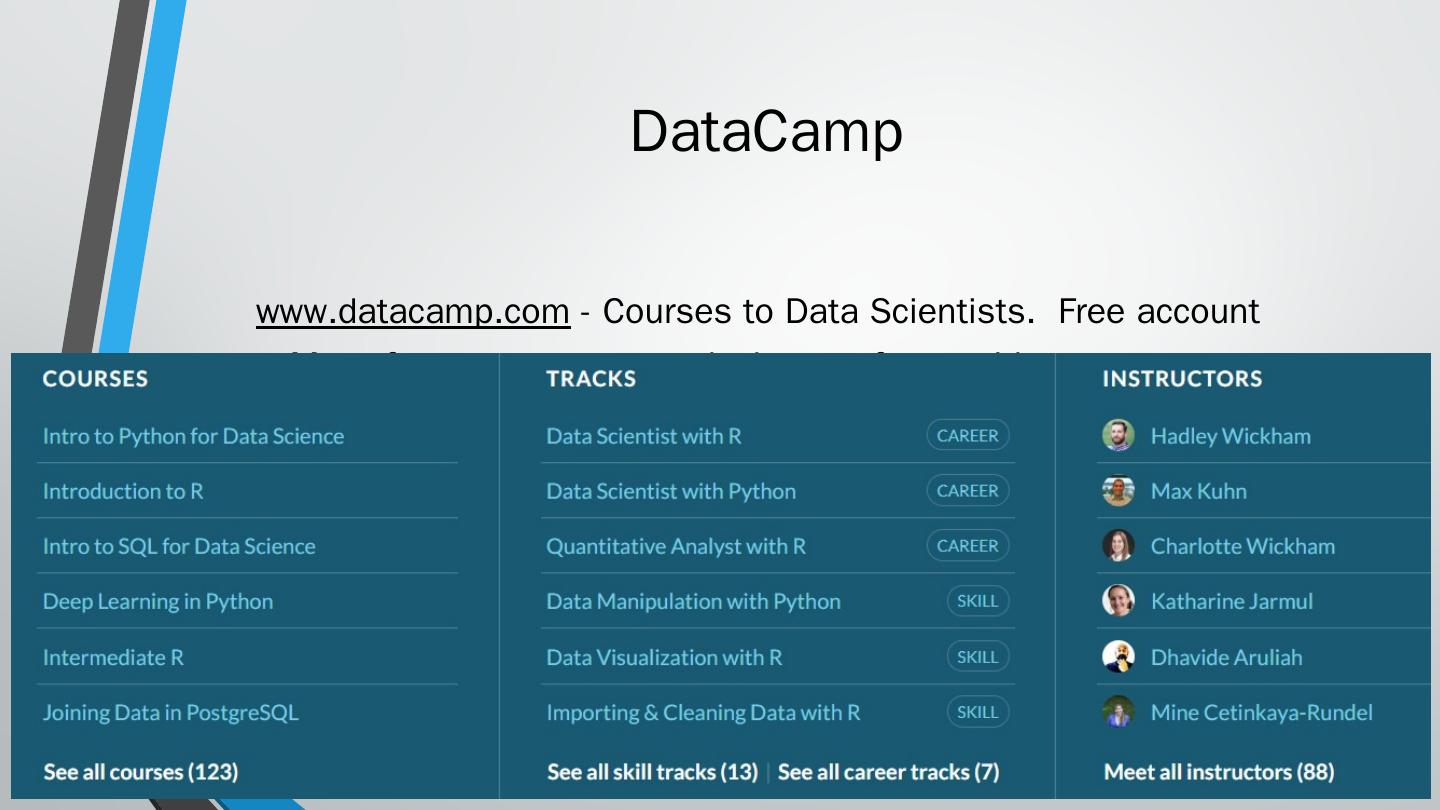Open Quantitative Analyst with R track
Image resolution: width=1440 pixels, height=810 pixels.
tap(676, 546)
